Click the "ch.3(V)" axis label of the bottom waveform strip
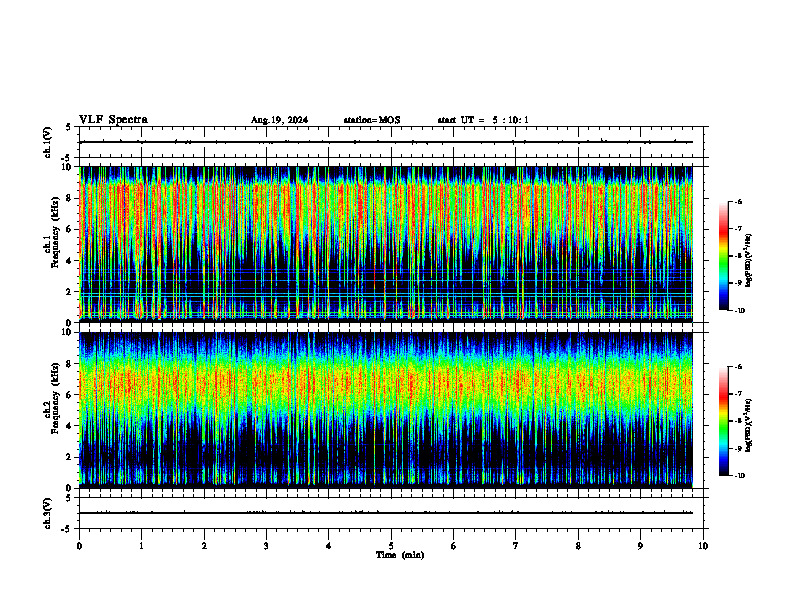The width and height of the screenshot is (792, 612). click(x=47, y=513)
